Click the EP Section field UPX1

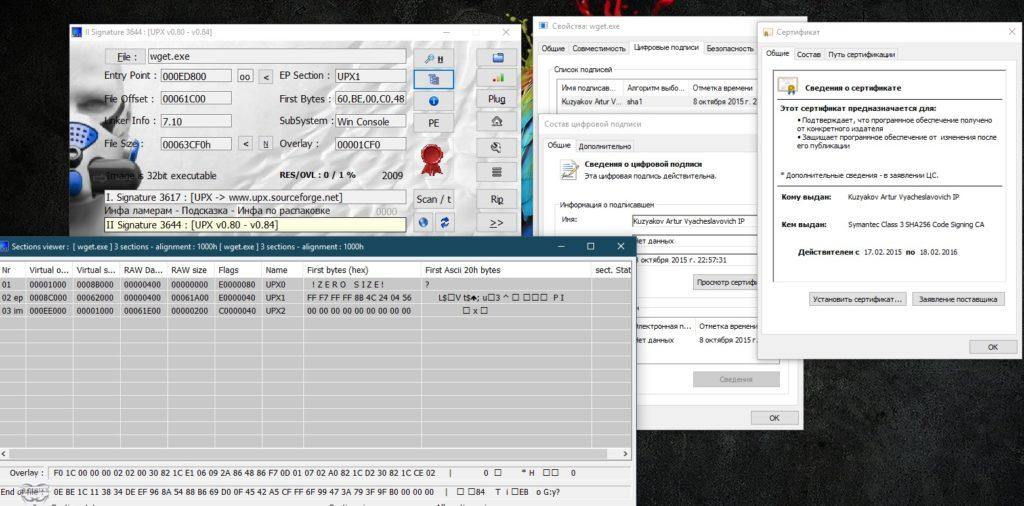(370, 76)
